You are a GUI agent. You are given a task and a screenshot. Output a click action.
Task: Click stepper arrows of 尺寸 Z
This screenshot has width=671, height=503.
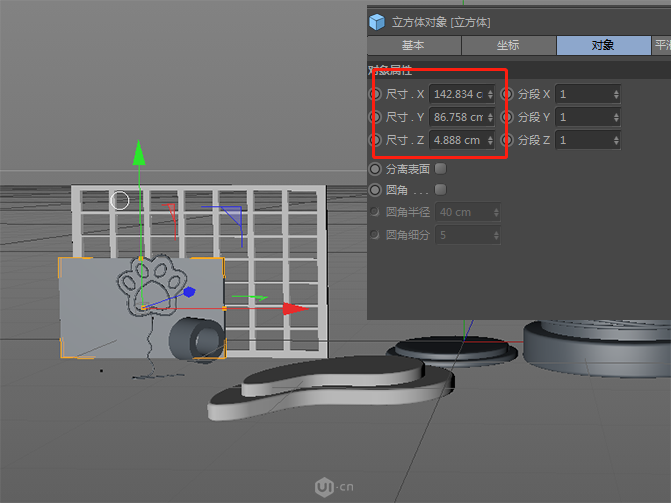click(490, 140)
